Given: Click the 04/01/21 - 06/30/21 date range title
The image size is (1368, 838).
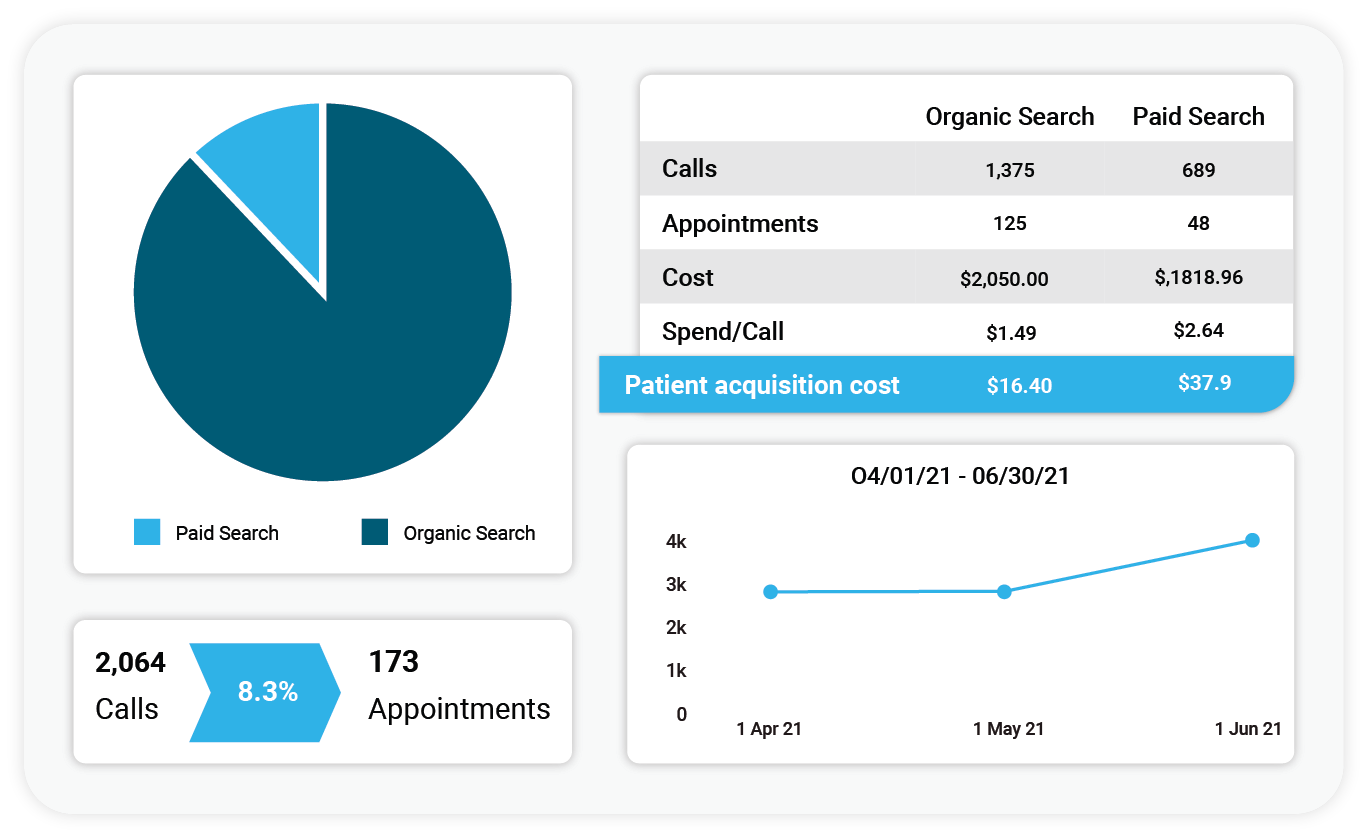Looking at the screenshot, I should (x=960, y=476).
